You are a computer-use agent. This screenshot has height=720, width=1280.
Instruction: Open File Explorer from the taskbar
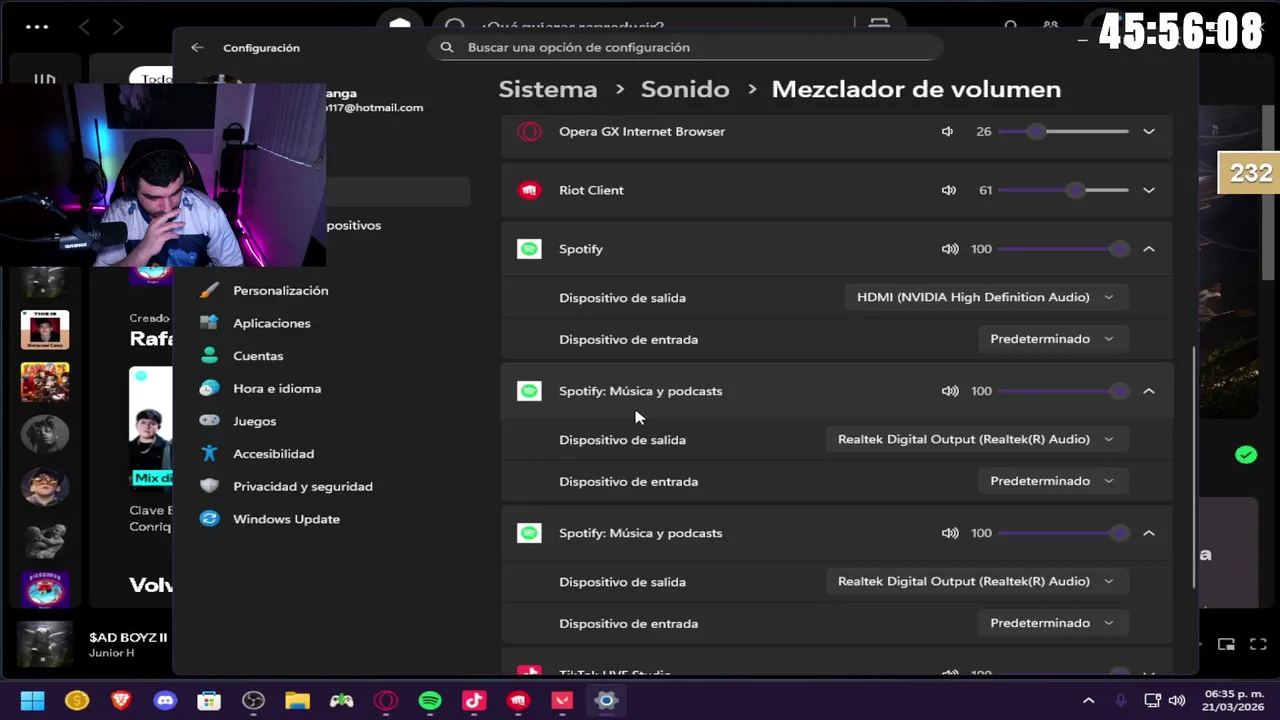pyautogui.click(x=297, y=700)
